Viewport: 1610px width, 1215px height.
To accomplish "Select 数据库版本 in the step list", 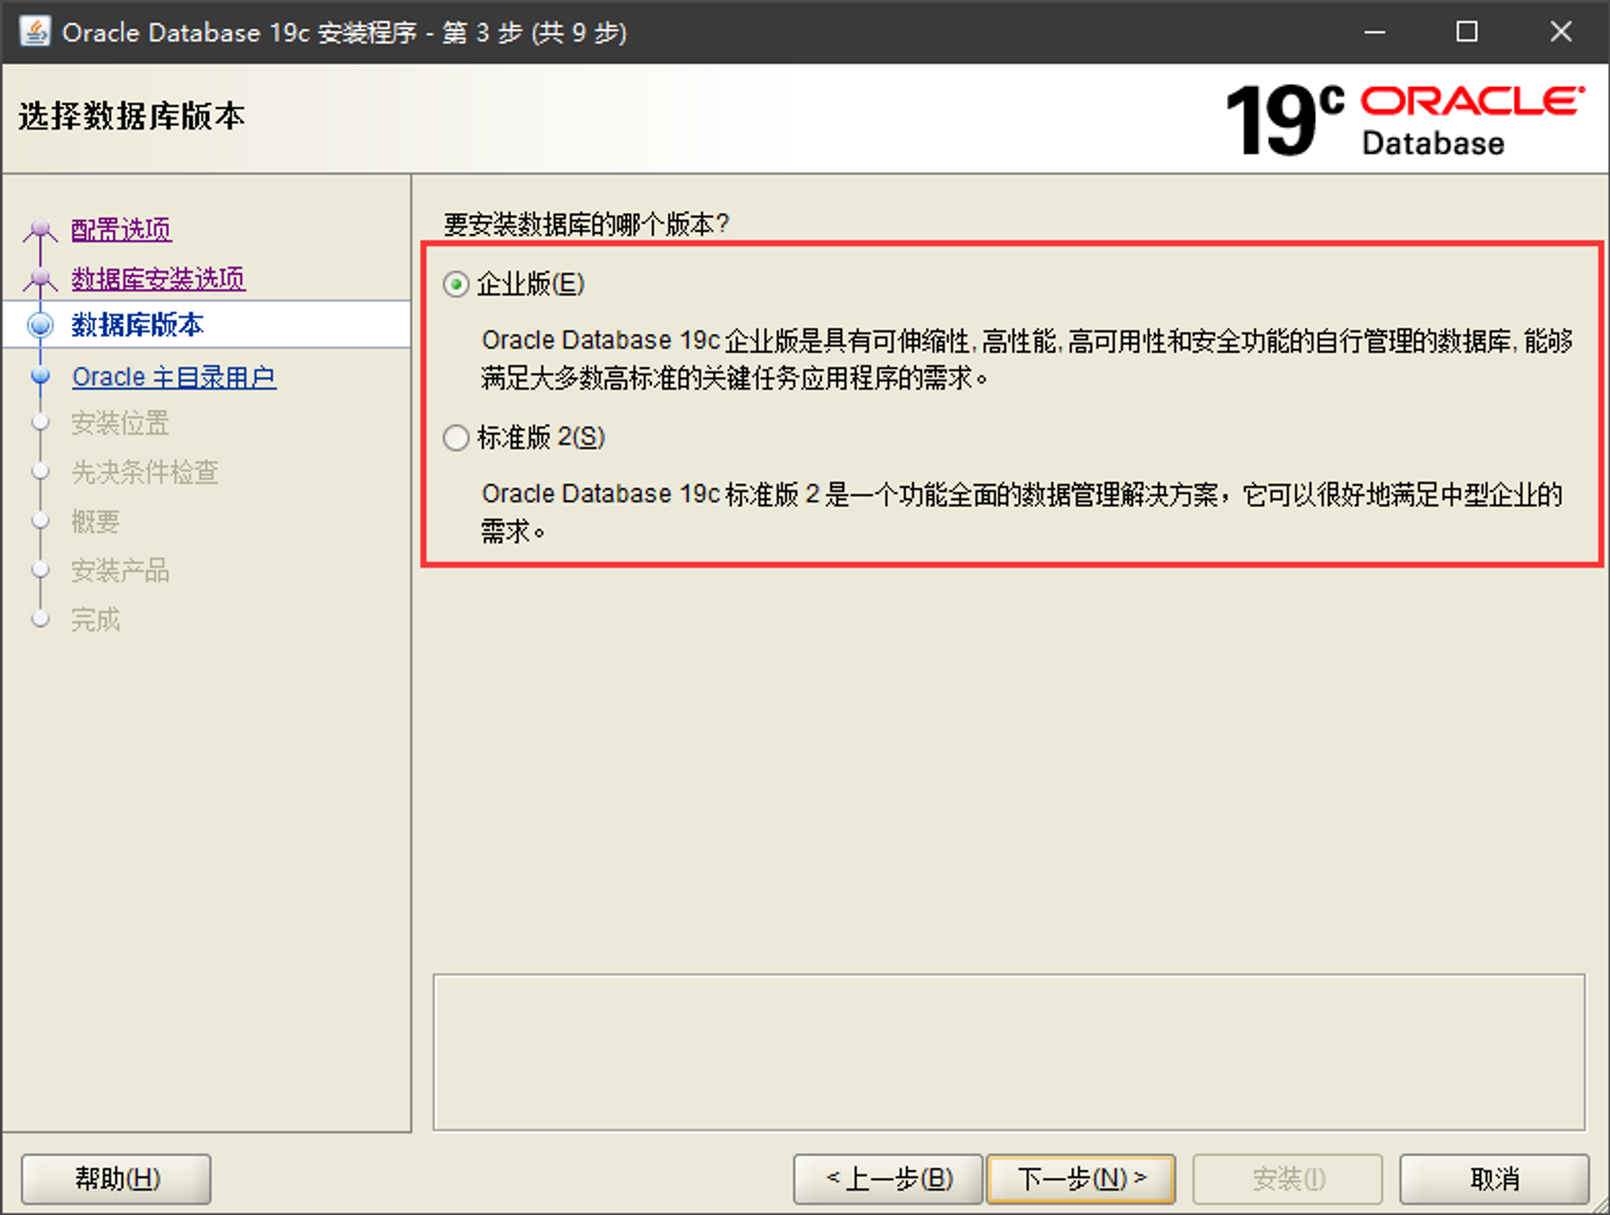I will click(x=137, y=325).
